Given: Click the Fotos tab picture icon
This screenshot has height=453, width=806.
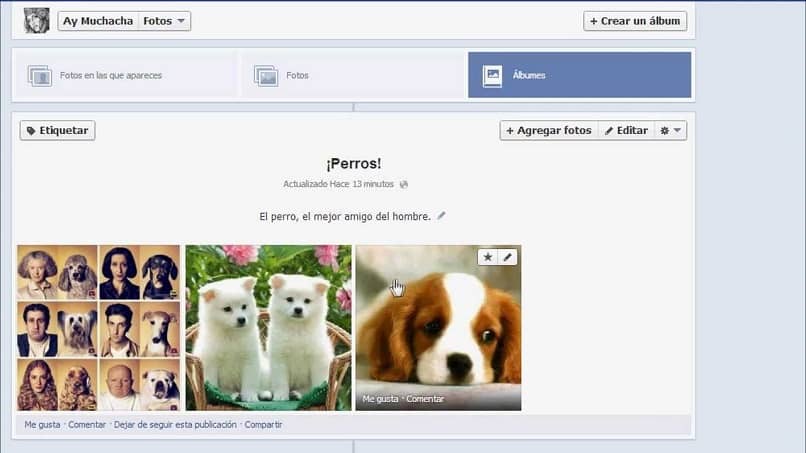Looking at the screenshot, I should click(x=266, y=76).
